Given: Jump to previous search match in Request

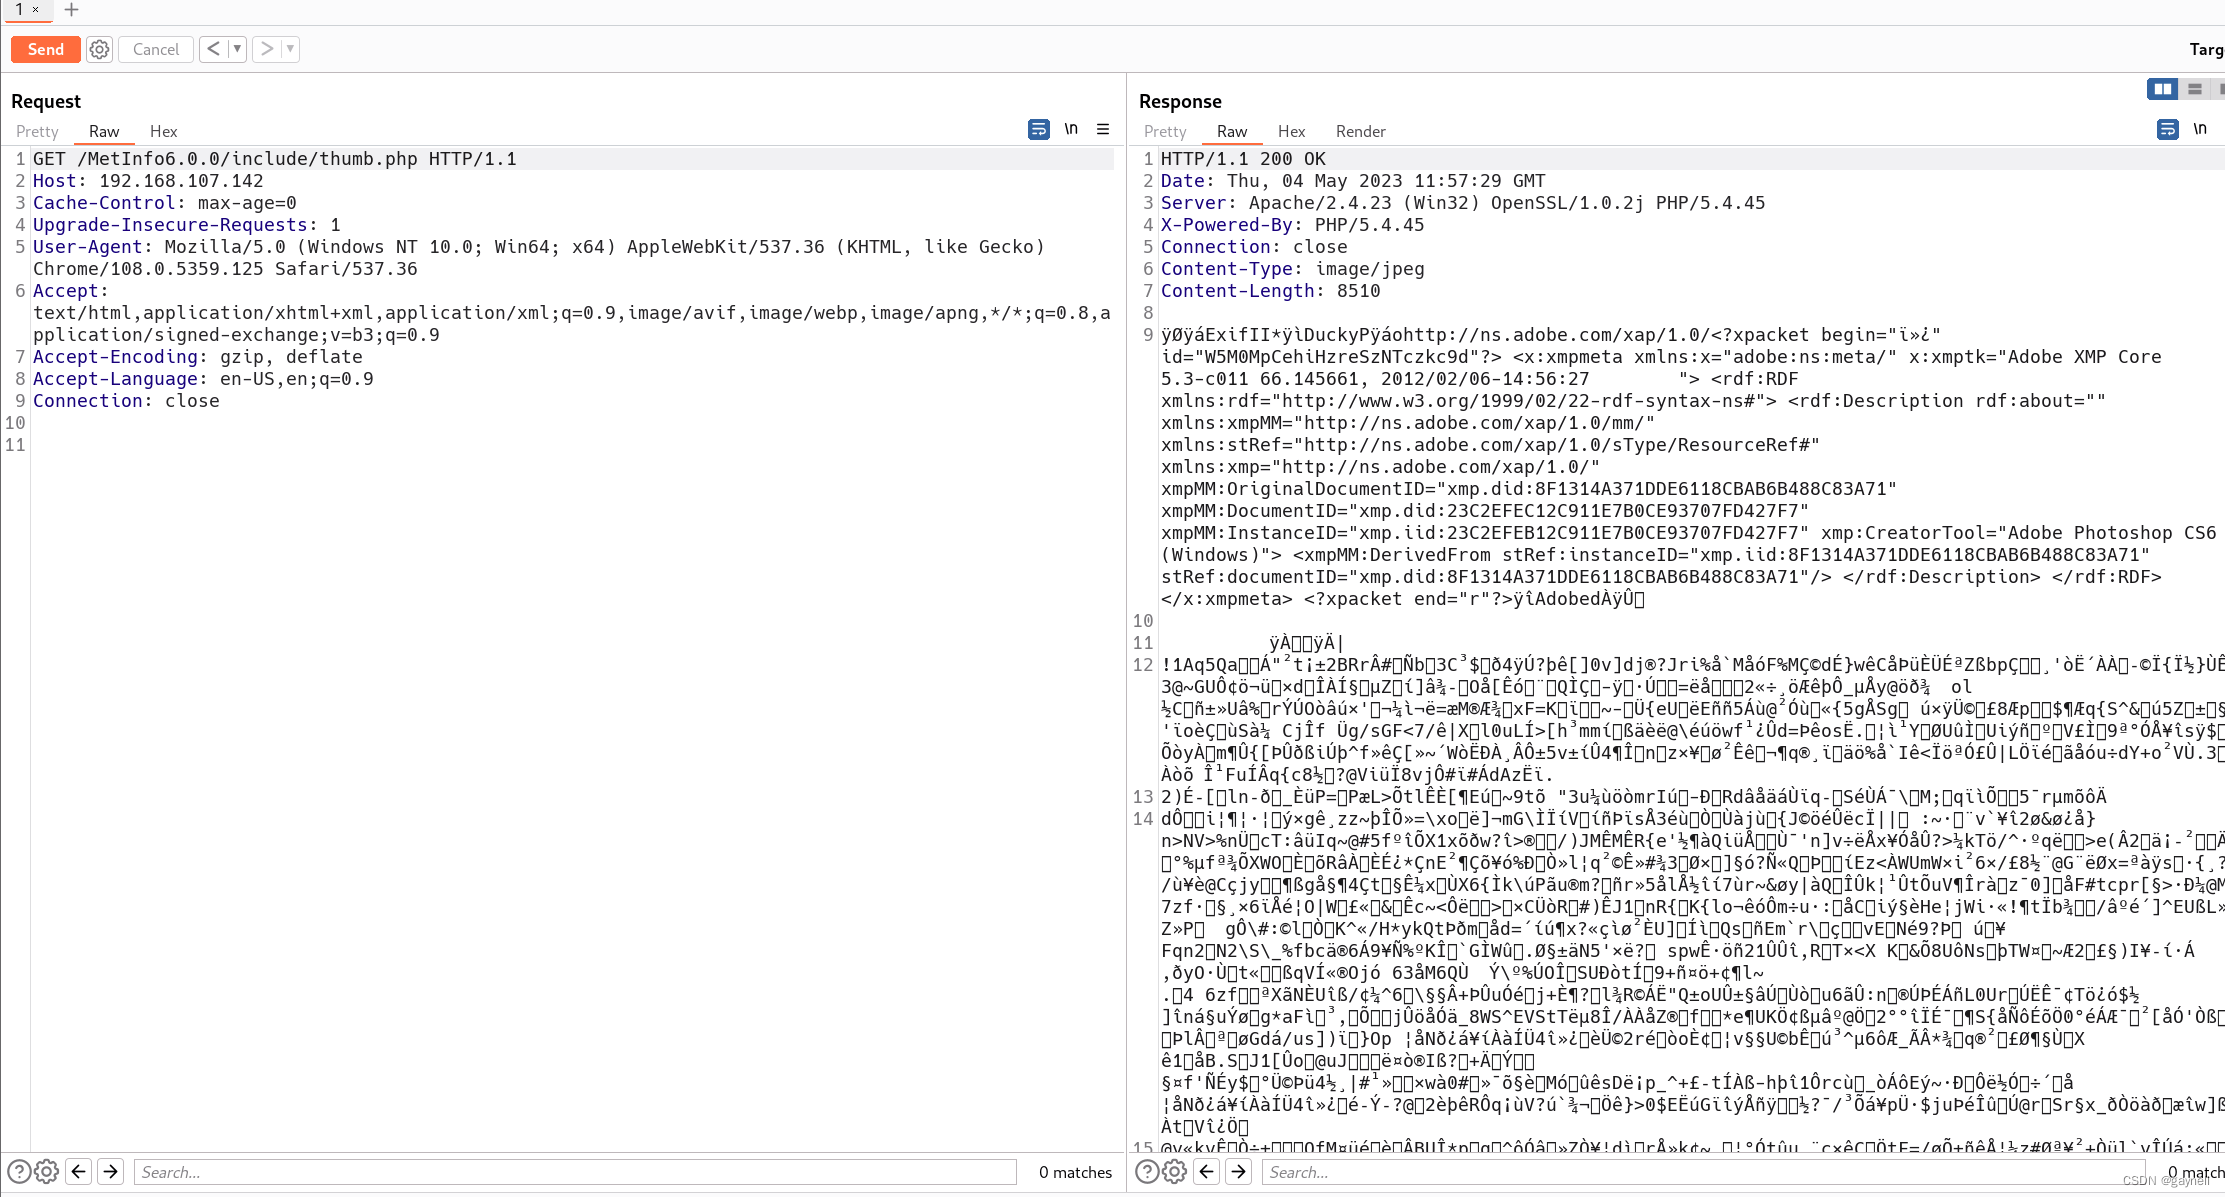Looking at the screenshot, I should (79, 1171).
